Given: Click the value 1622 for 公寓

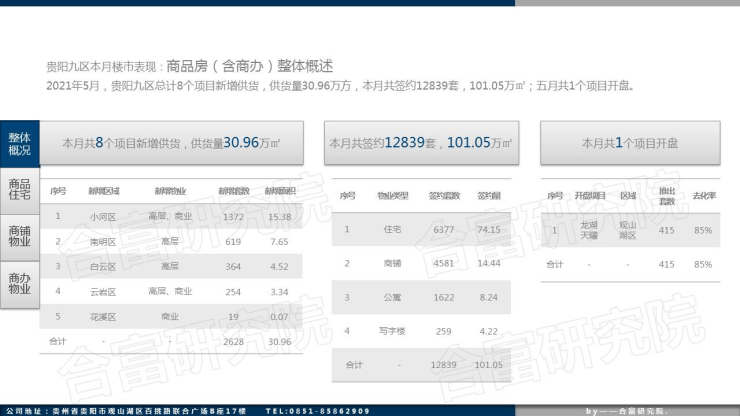Looking at the screenshot, I should pyautogui.click(x=444, y=297).
